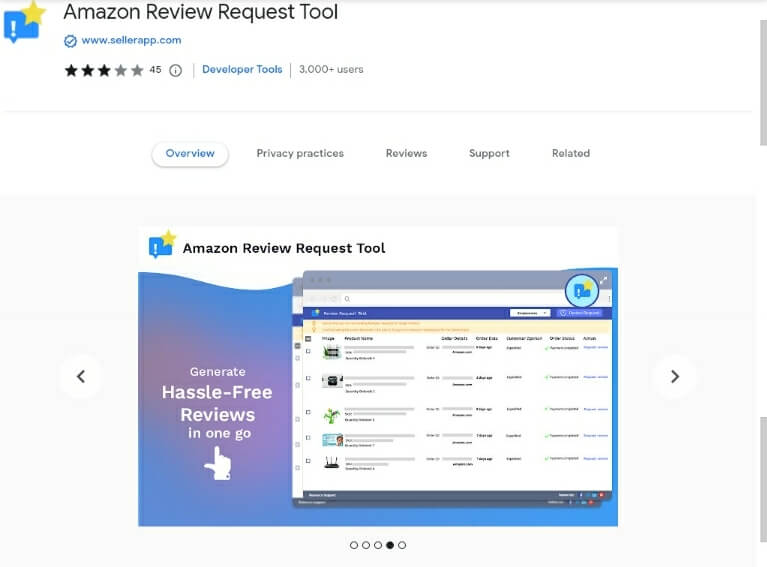Open www.sellerapp.com publisher link
This screenshot has width=767, height=567.
[x=131, y=40]
